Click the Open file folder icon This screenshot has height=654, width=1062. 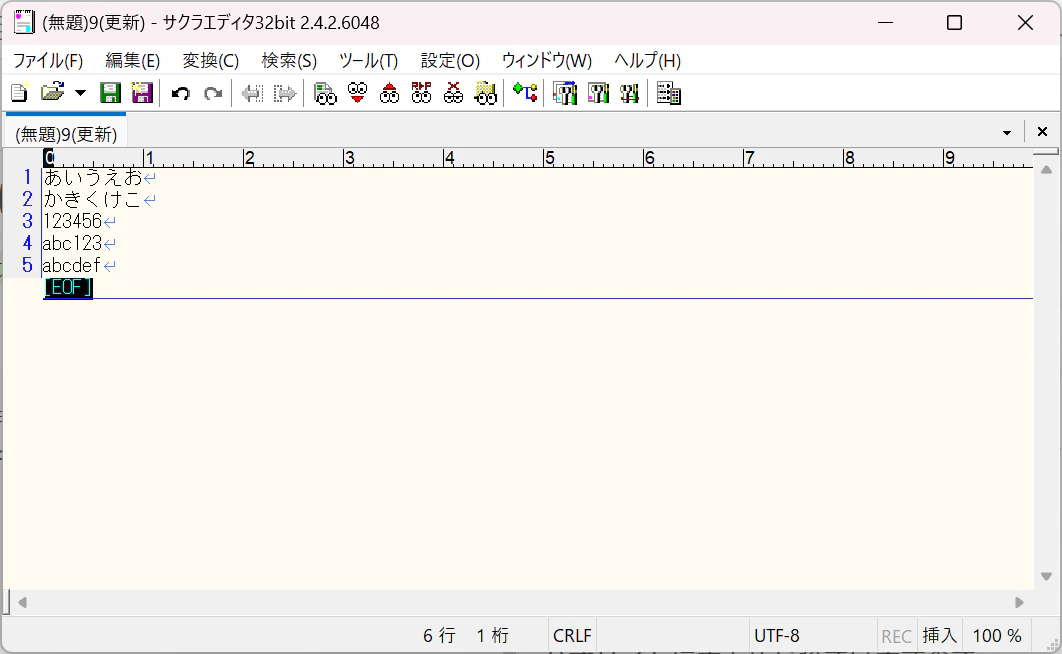point(52,93)
